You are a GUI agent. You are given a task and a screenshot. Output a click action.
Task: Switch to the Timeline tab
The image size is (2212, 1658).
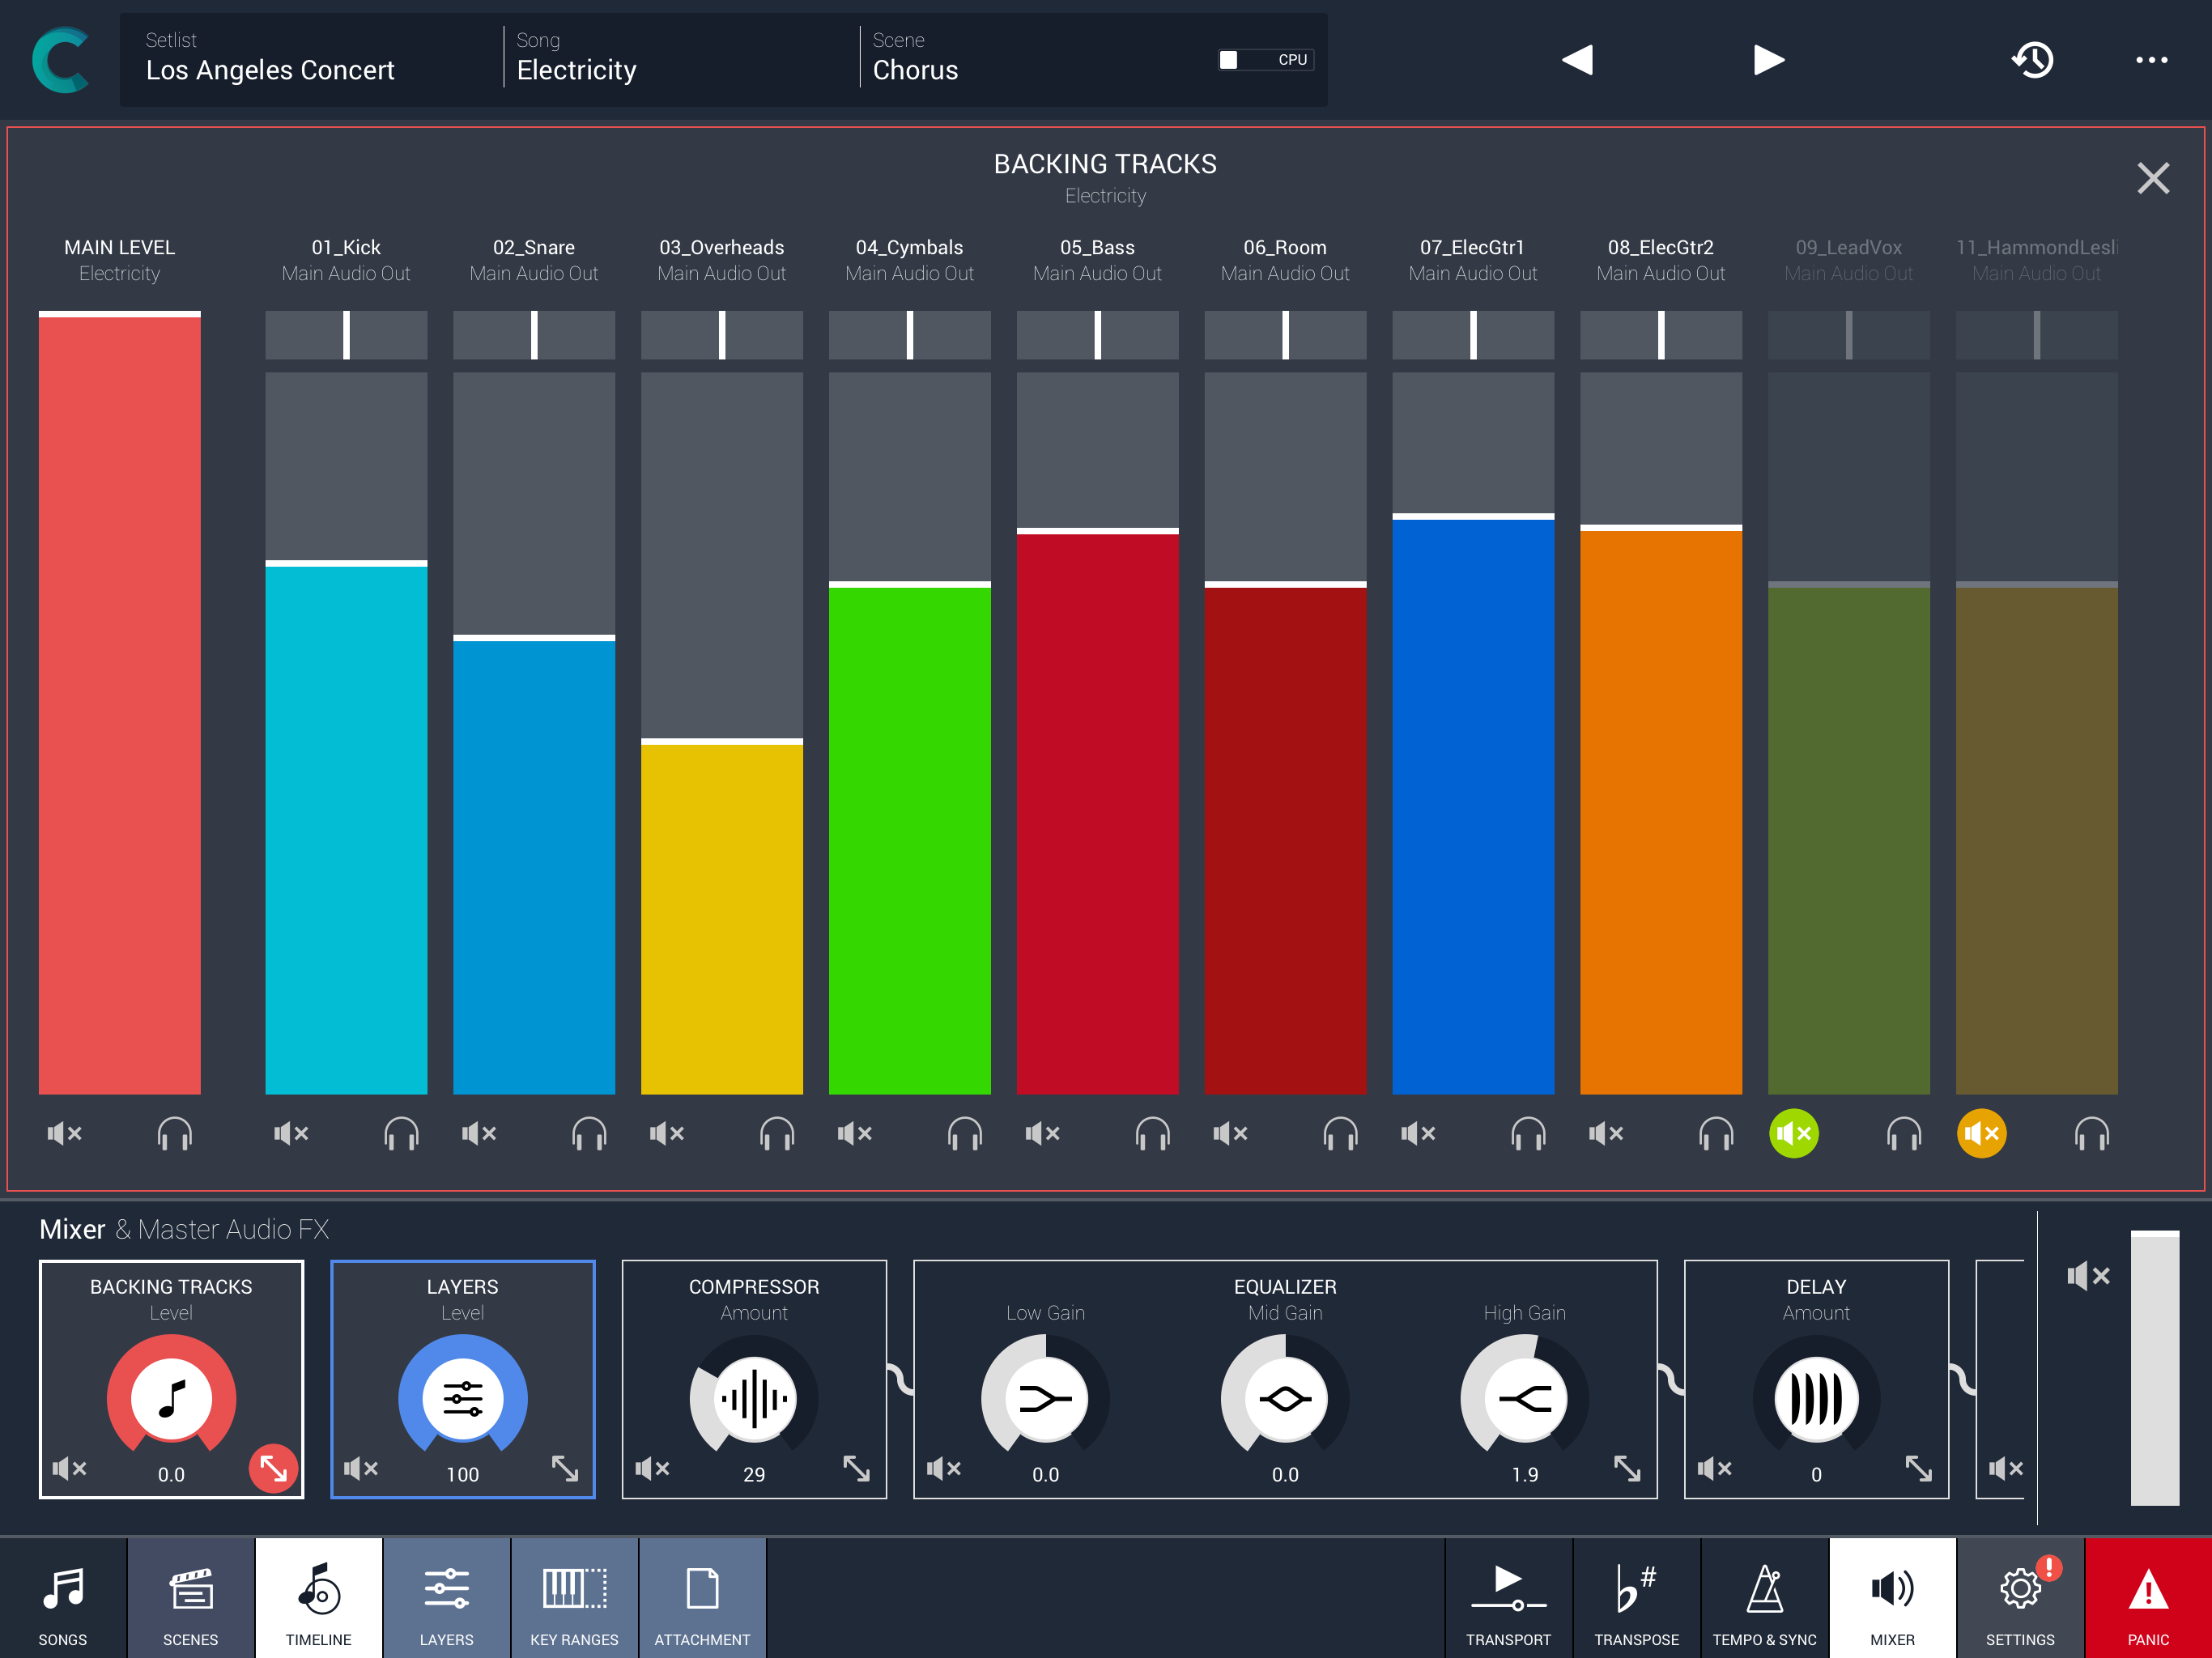[318, 1598]
